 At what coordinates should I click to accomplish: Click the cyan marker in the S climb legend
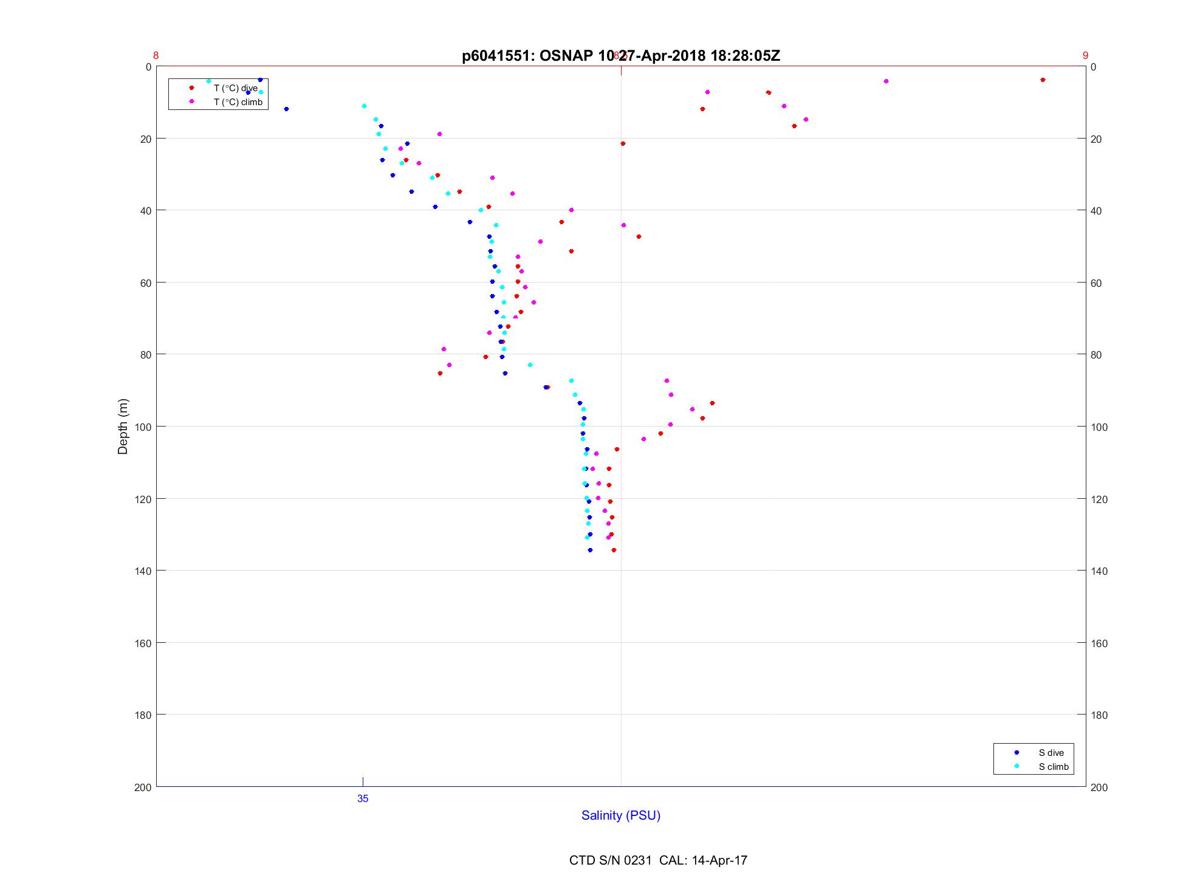coord(1016,767)
